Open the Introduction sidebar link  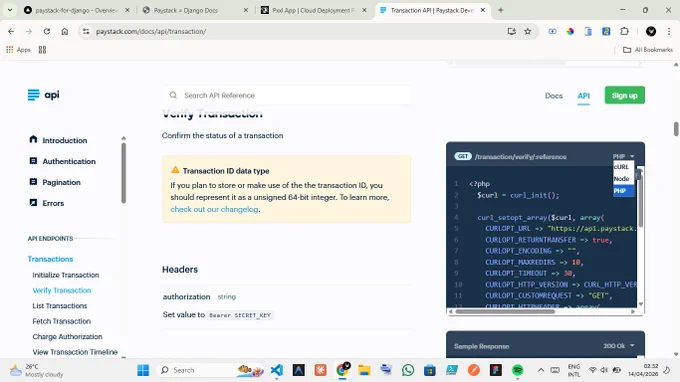(x=65, y=140)
